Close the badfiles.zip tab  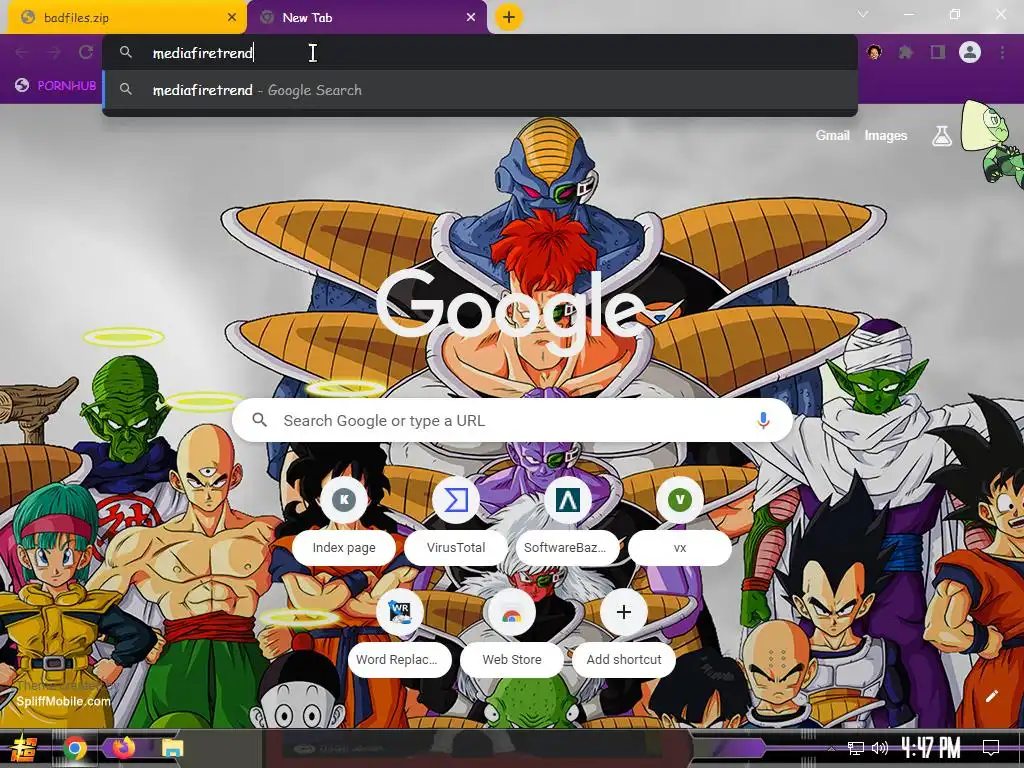coord(232,18)
